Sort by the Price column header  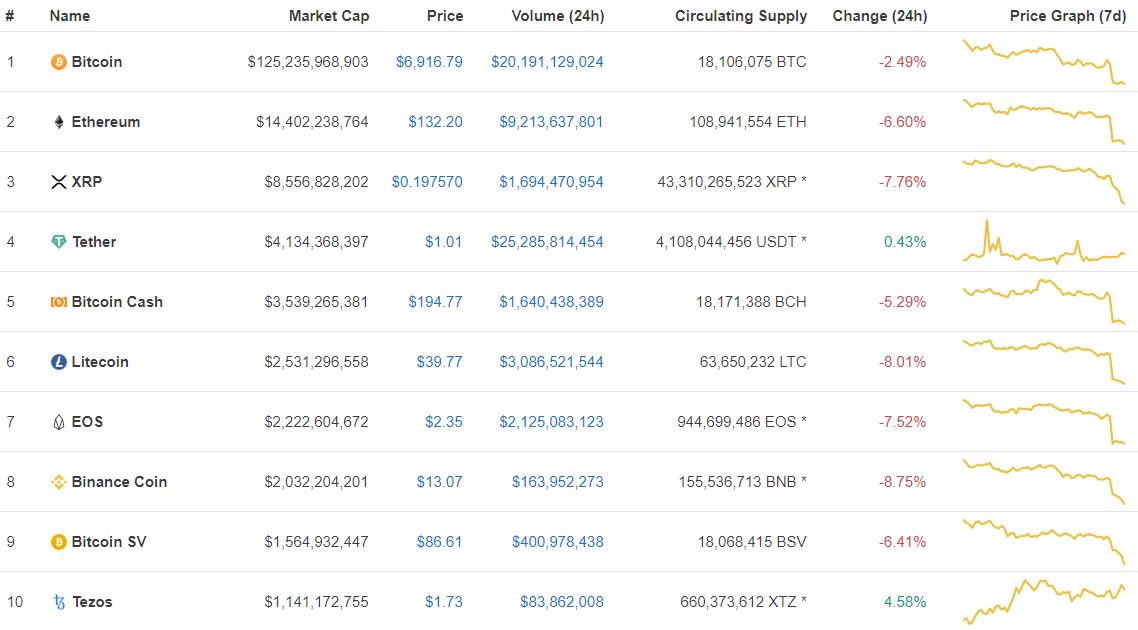point(445,16)
